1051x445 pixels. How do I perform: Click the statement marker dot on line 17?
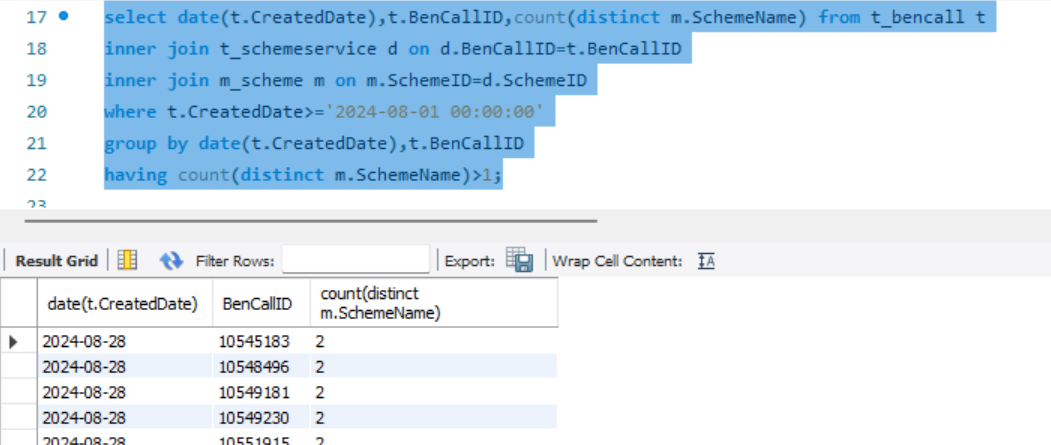click(63, 15)
